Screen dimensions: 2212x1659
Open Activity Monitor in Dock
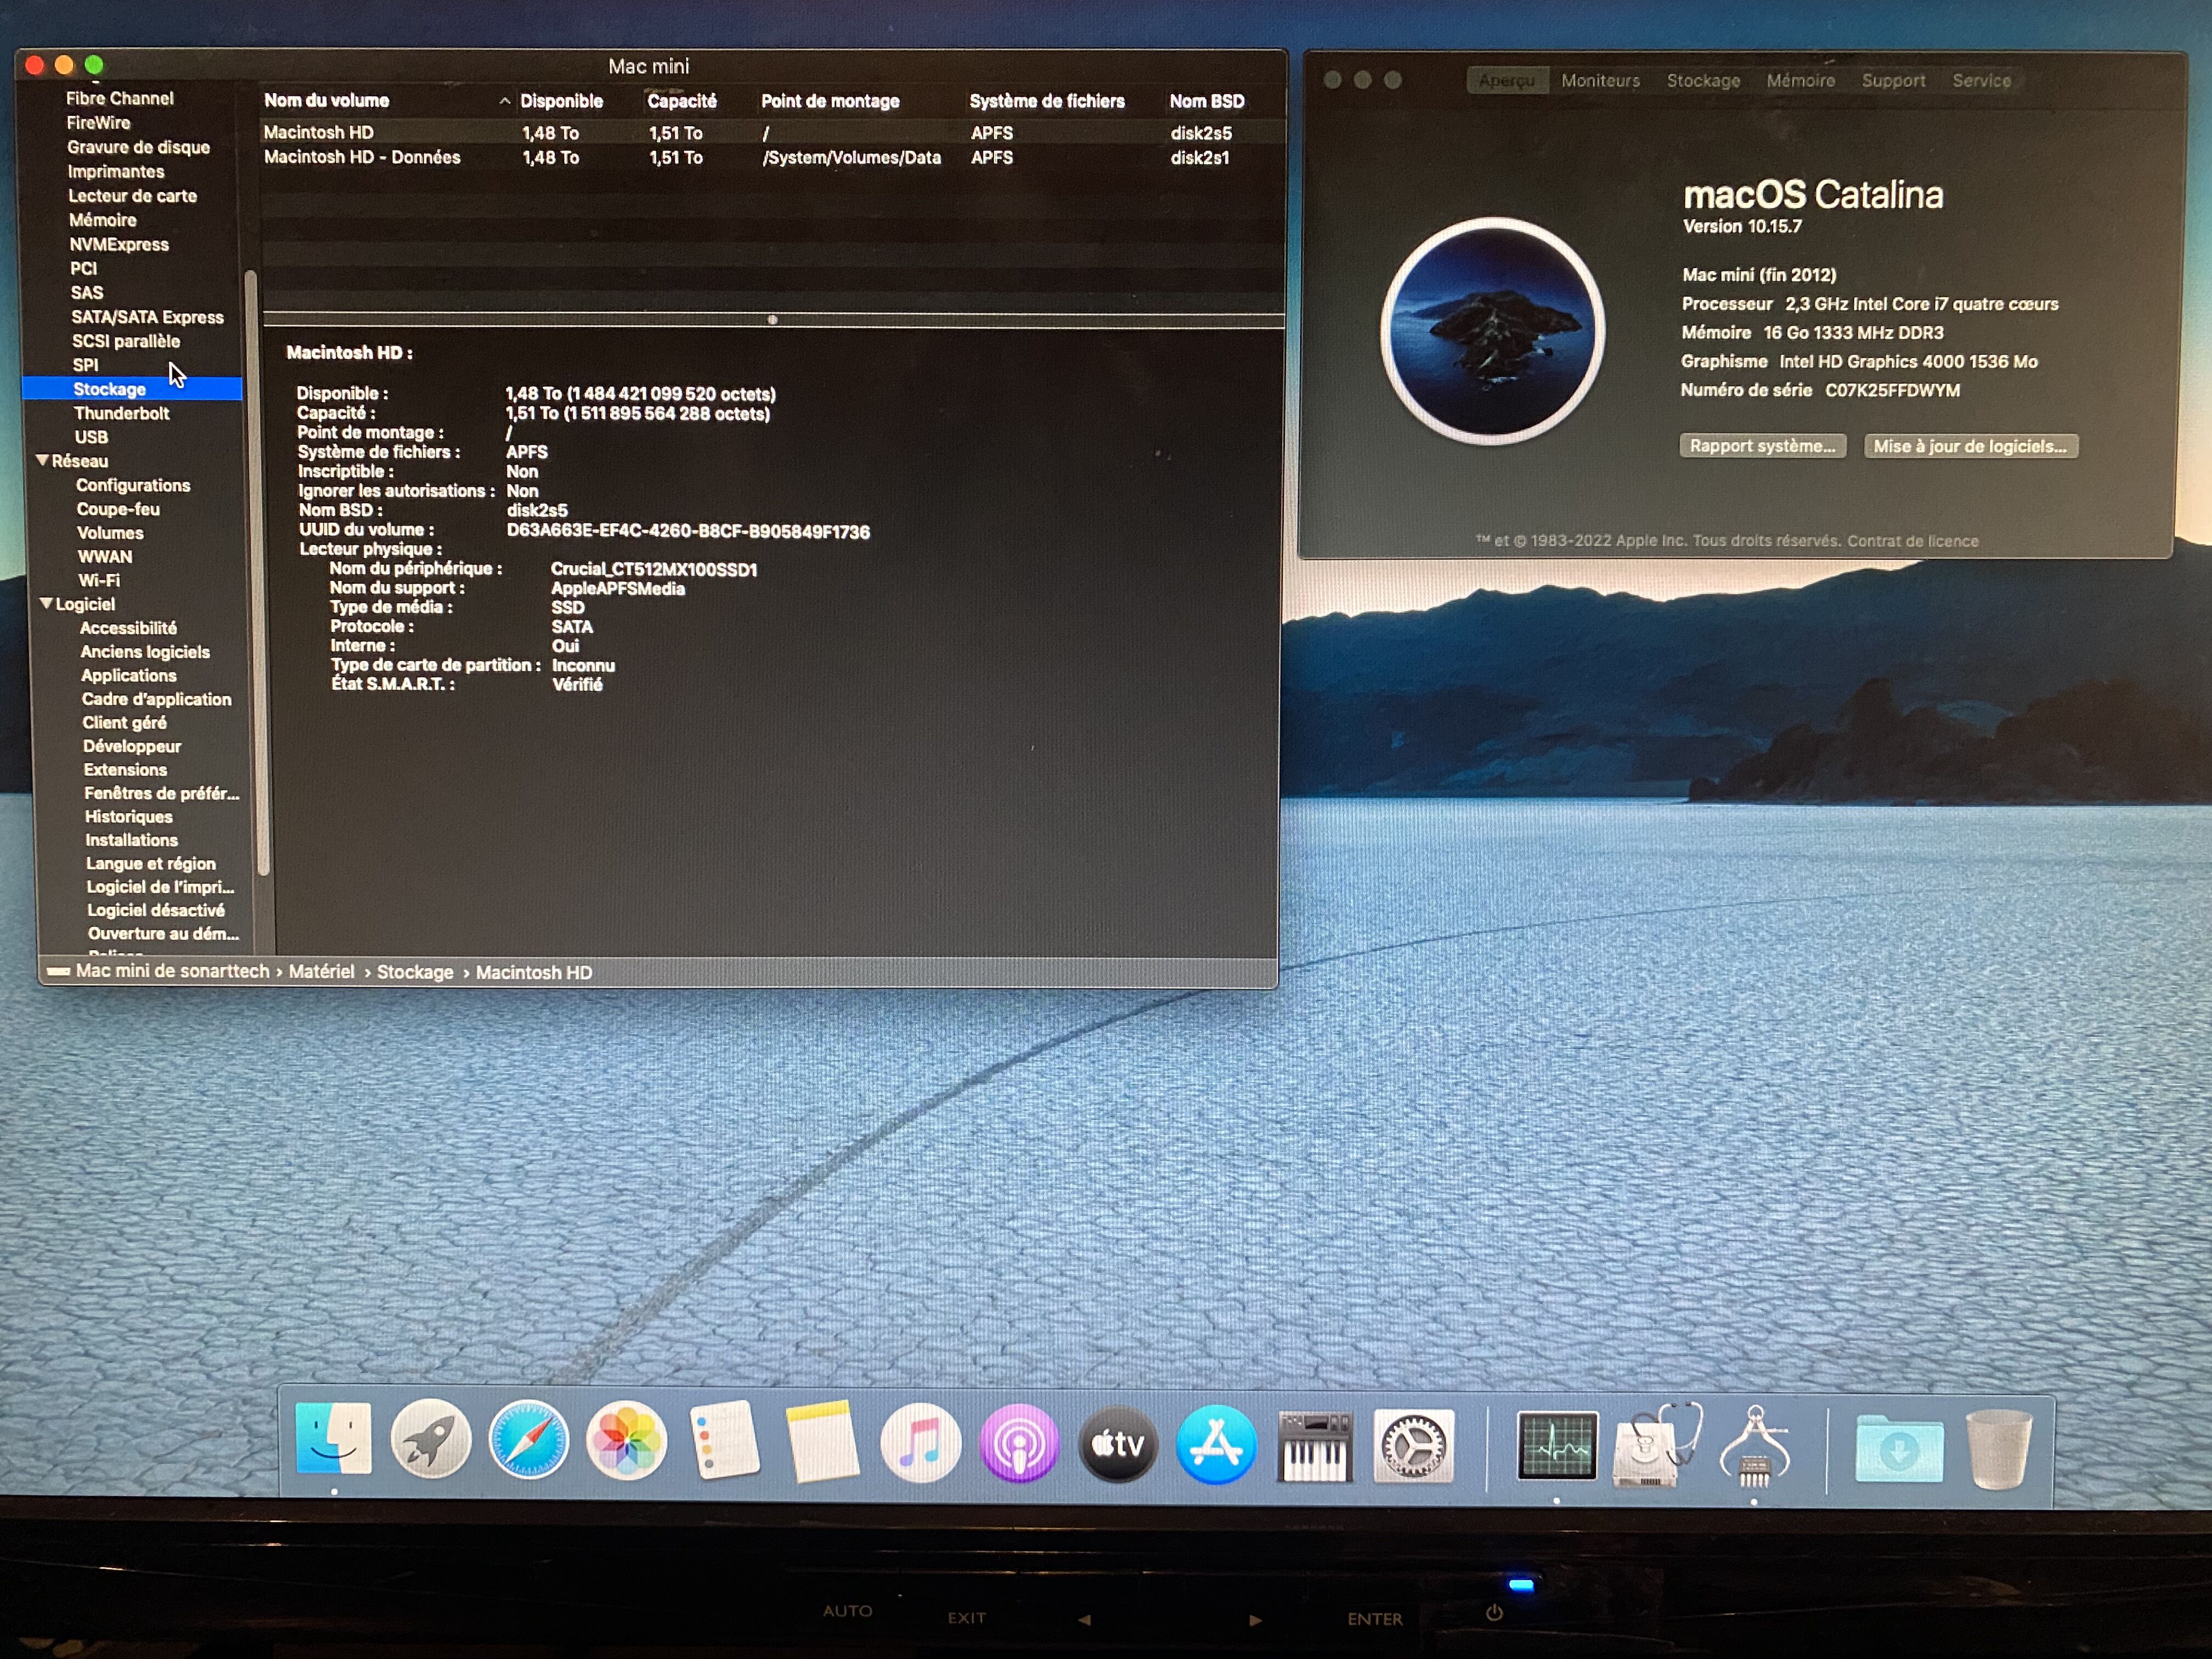coord(1557,1446)
